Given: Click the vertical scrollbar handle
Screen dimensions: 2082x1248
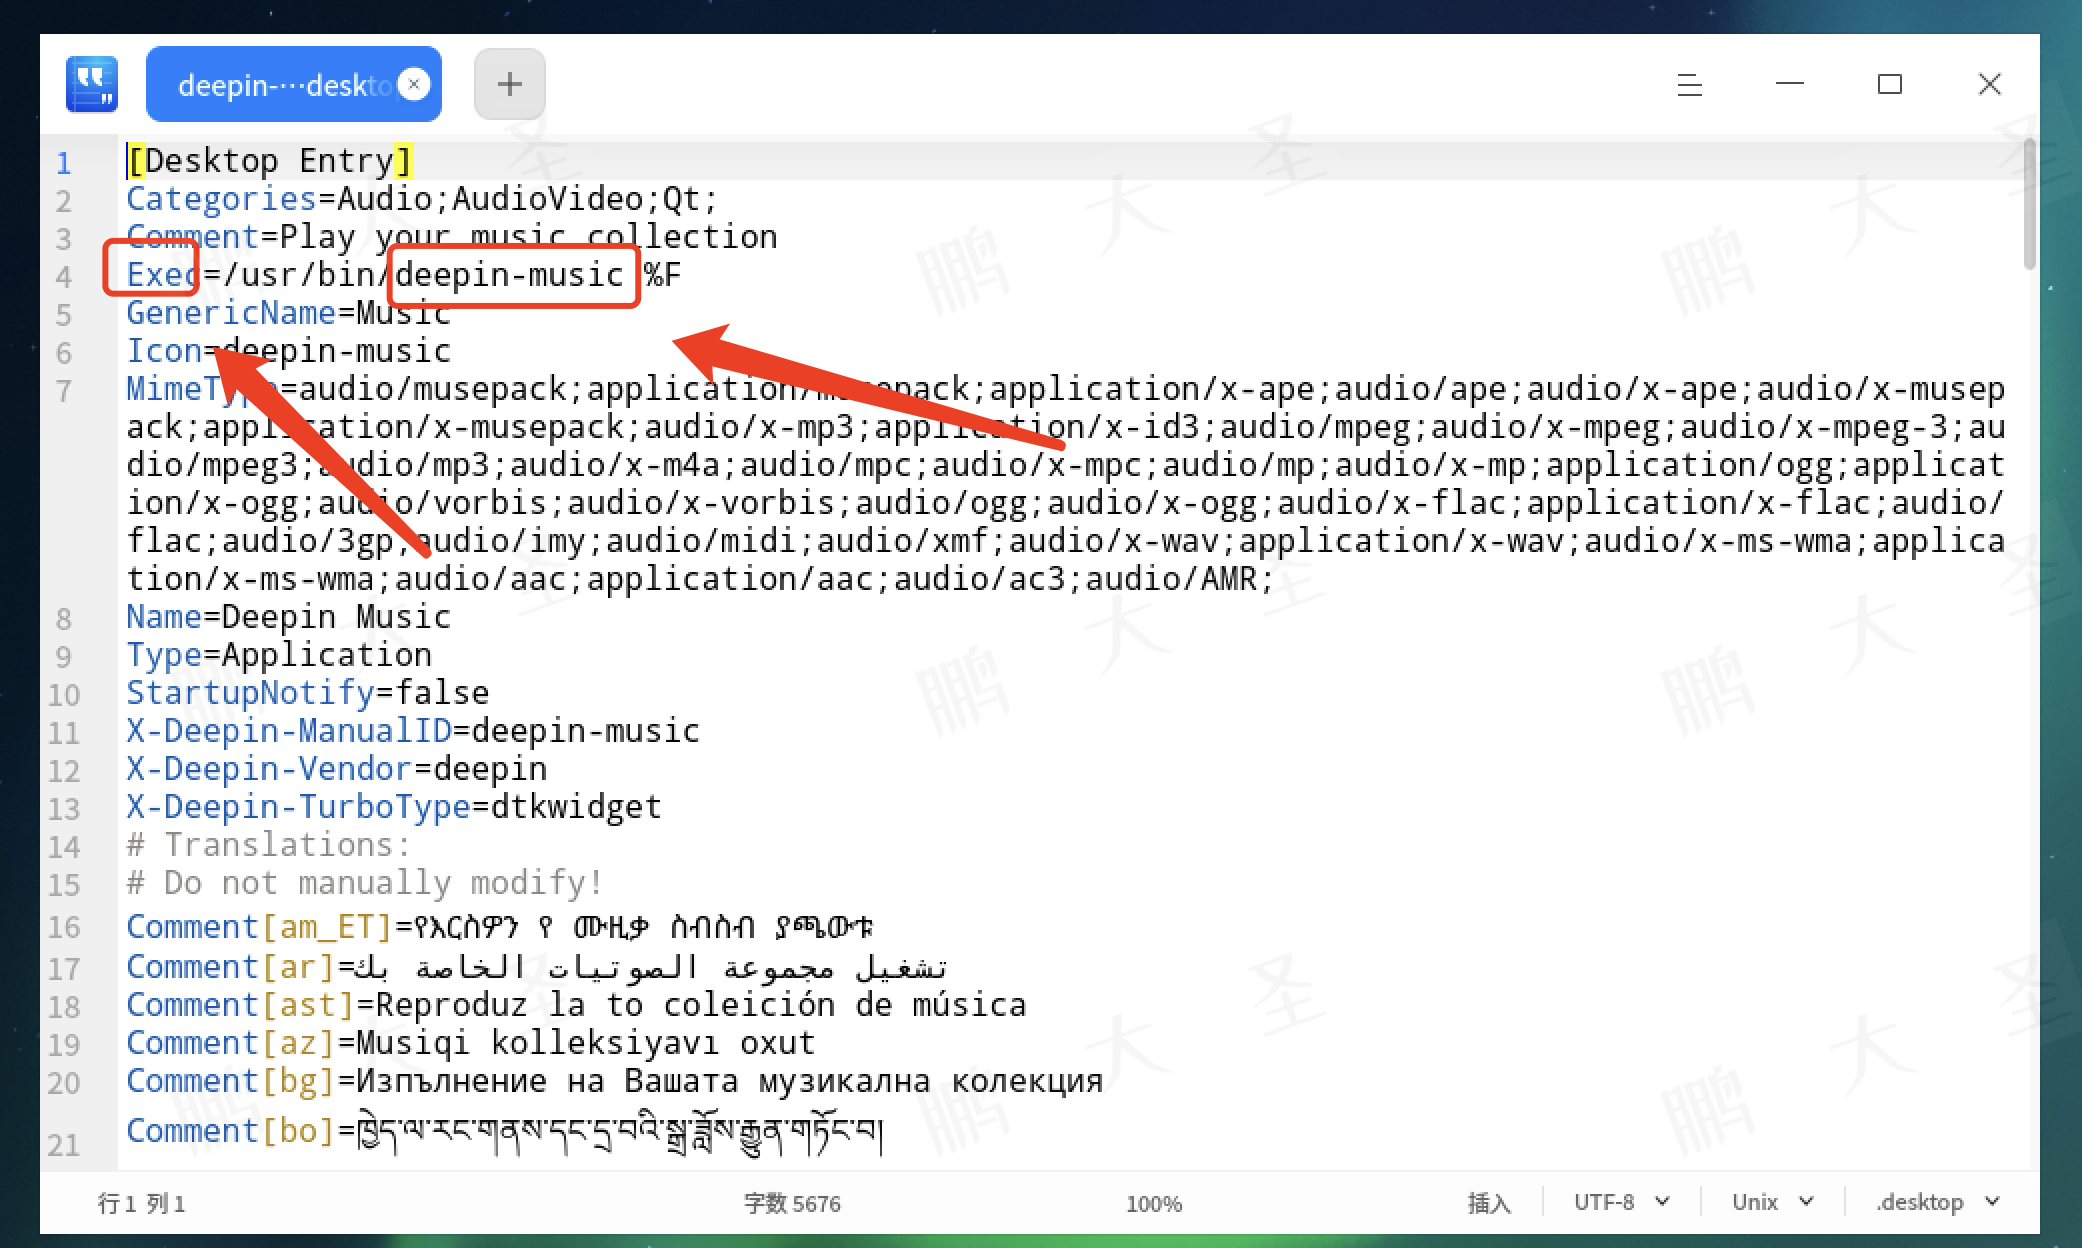Looking at the screenshot, I should [2028, 205].
